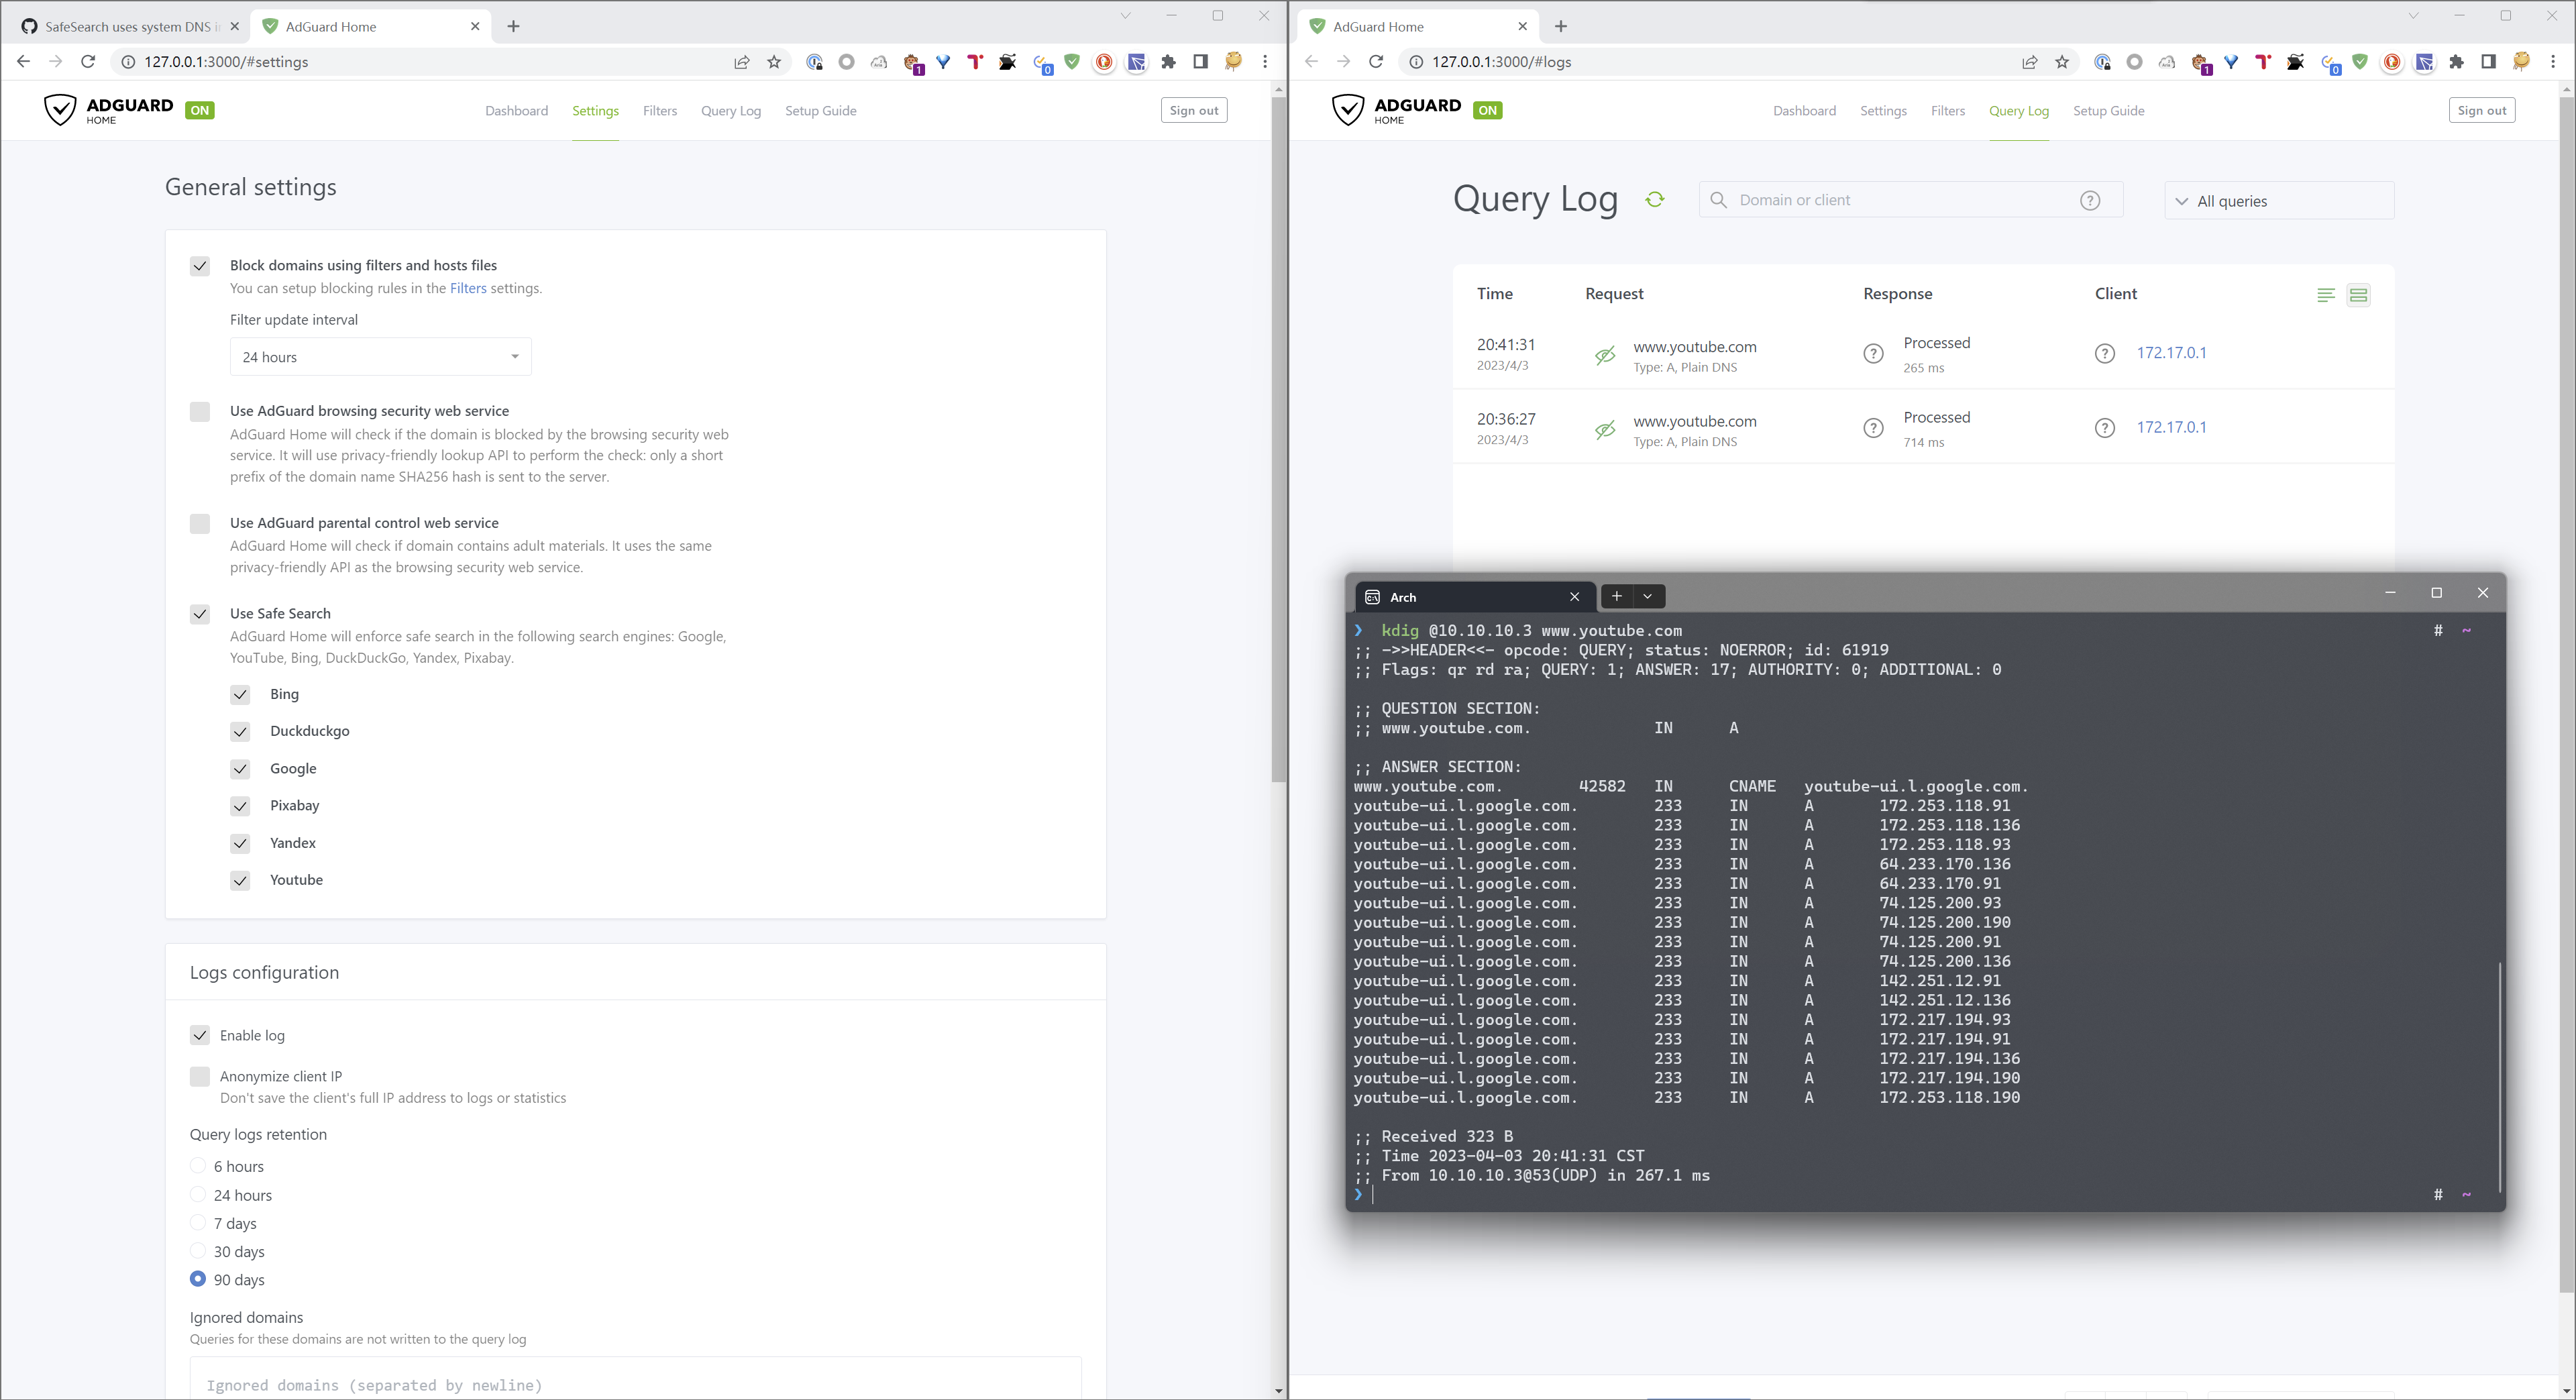The height and width of the screenshot is (1400, 2576).
Task: Click the Sign out button in the left window
Action: [1193, 111]
